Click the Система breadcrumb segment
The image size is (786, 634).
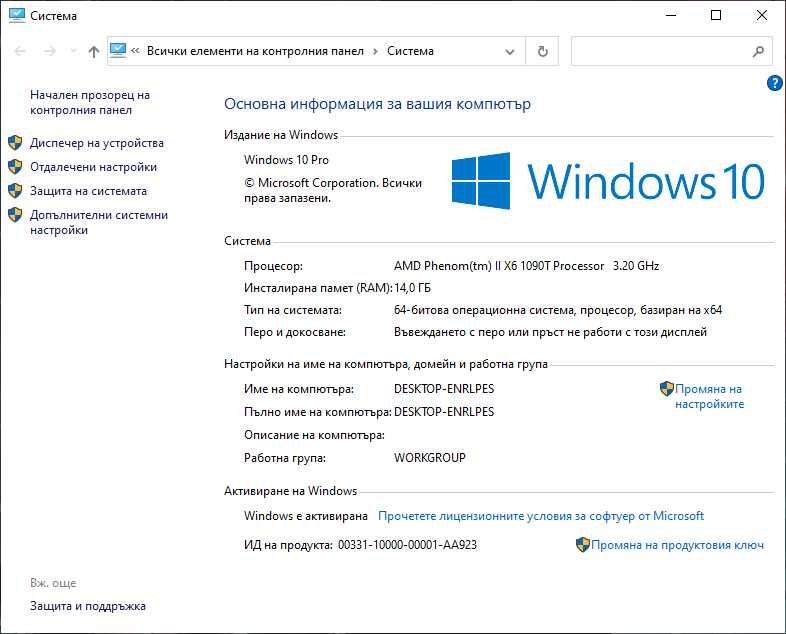[410, 51]
